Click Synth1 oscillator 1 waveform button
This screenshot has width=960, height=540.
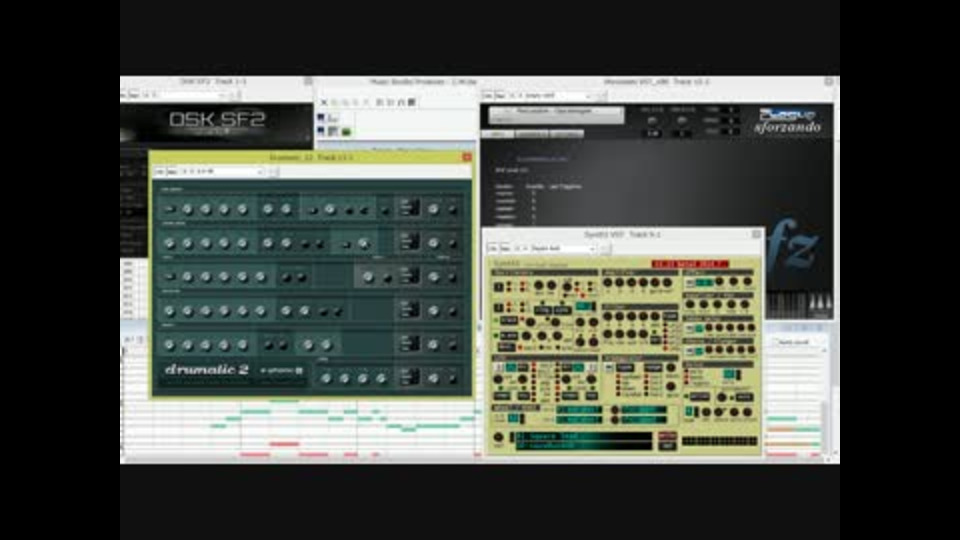point(499,287)
